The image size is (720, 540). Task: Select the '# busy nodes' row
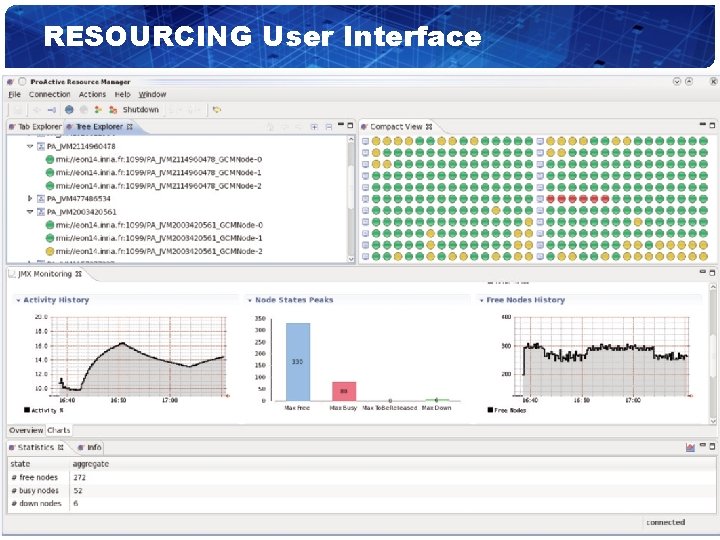pyautogui.click(x=362, y=490)
